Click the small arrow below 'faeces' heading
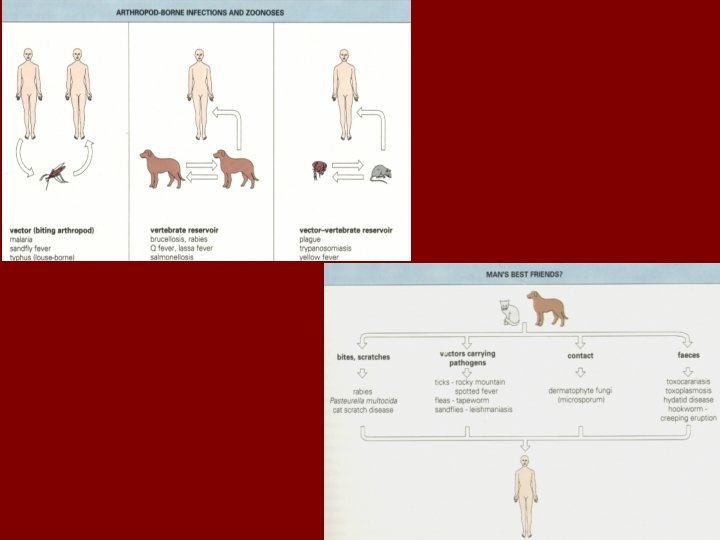 [x=687, y=371]
